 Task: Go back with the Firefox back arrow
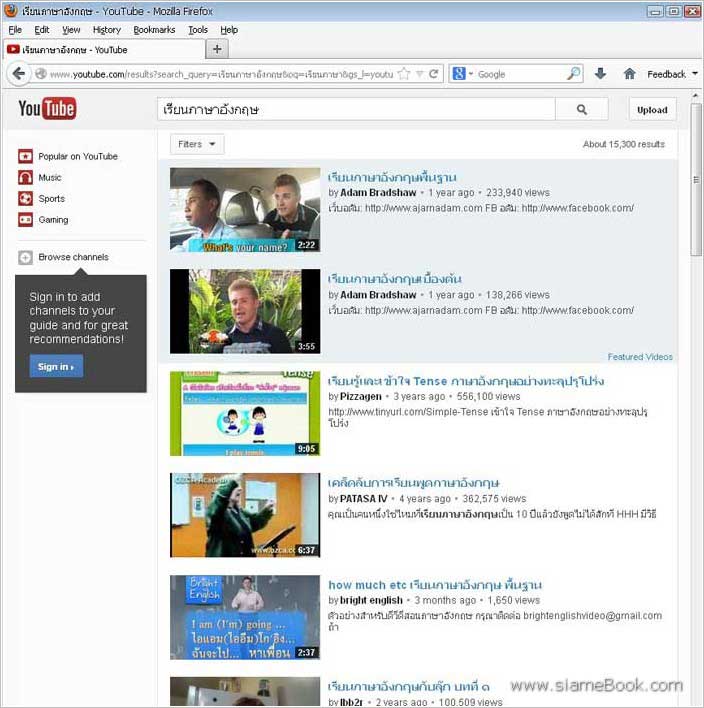pyautogui.click(x=19, y=74)
